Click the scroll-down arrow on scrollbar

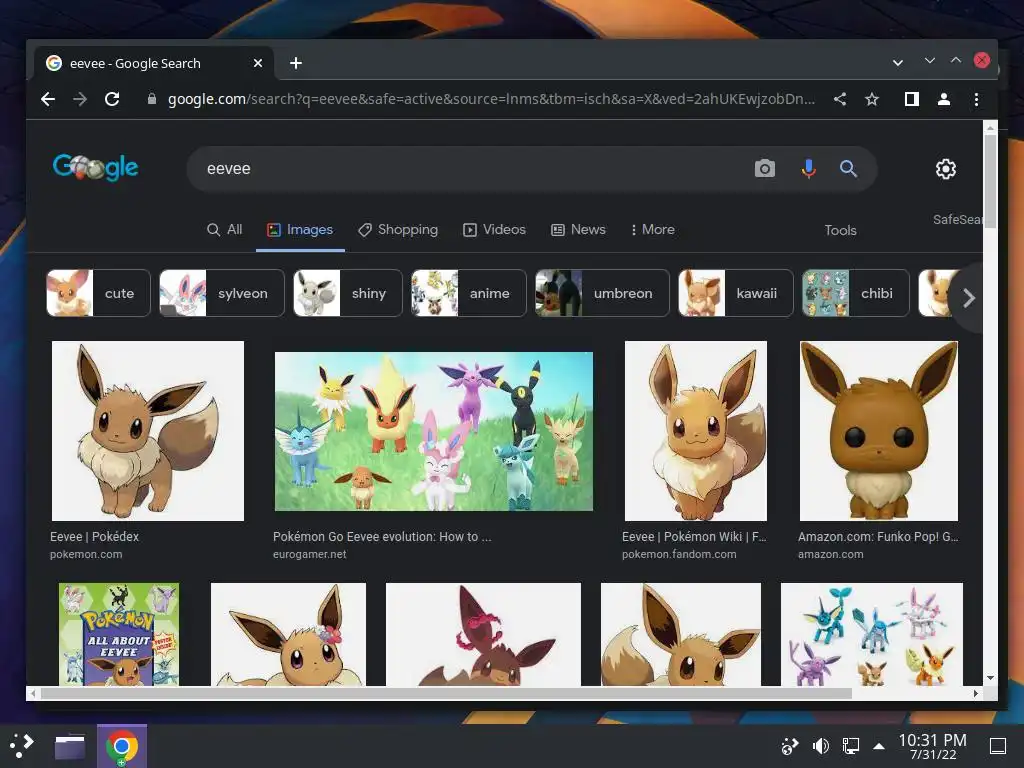(990, 678)
